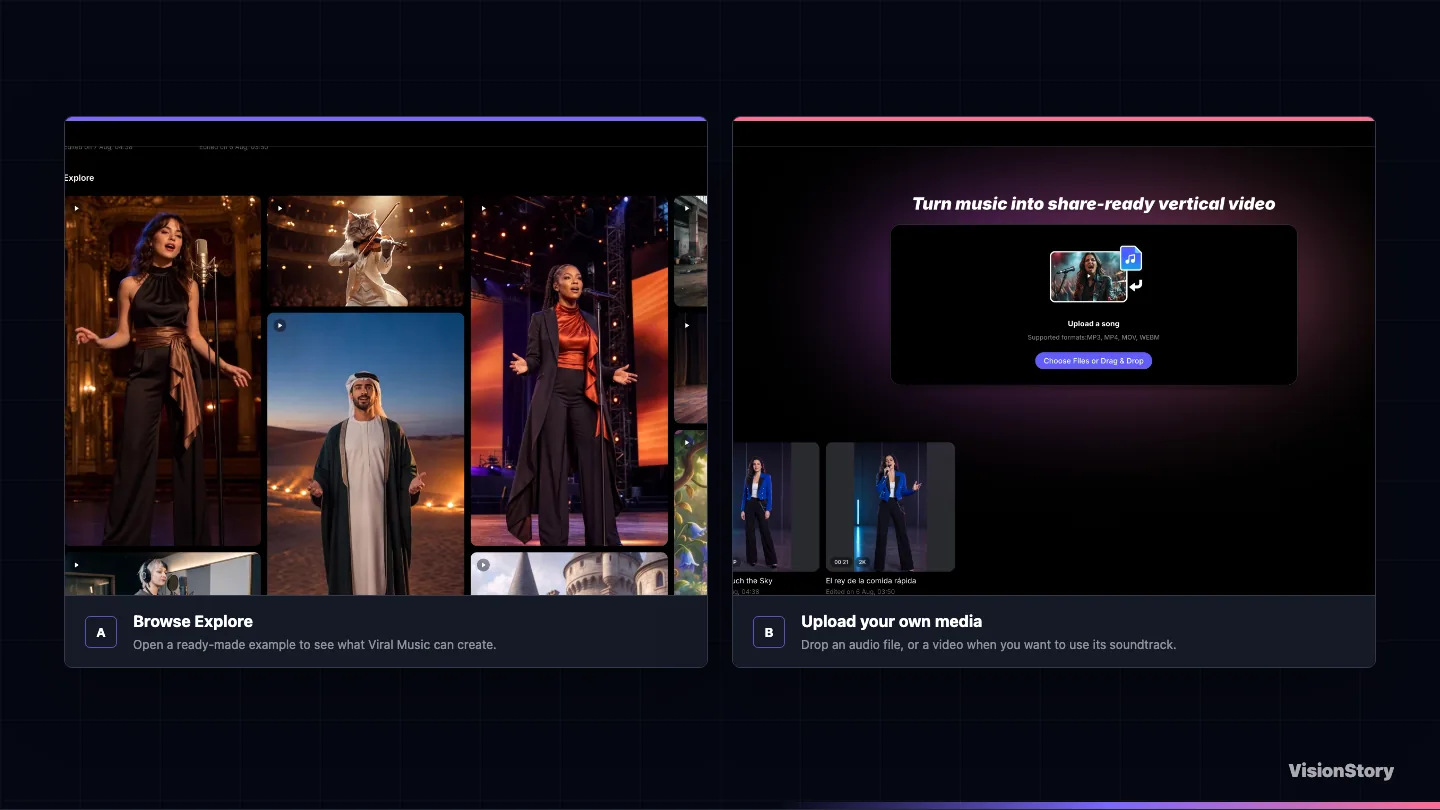Click the 2K resolution badge

tap(862, 562)
